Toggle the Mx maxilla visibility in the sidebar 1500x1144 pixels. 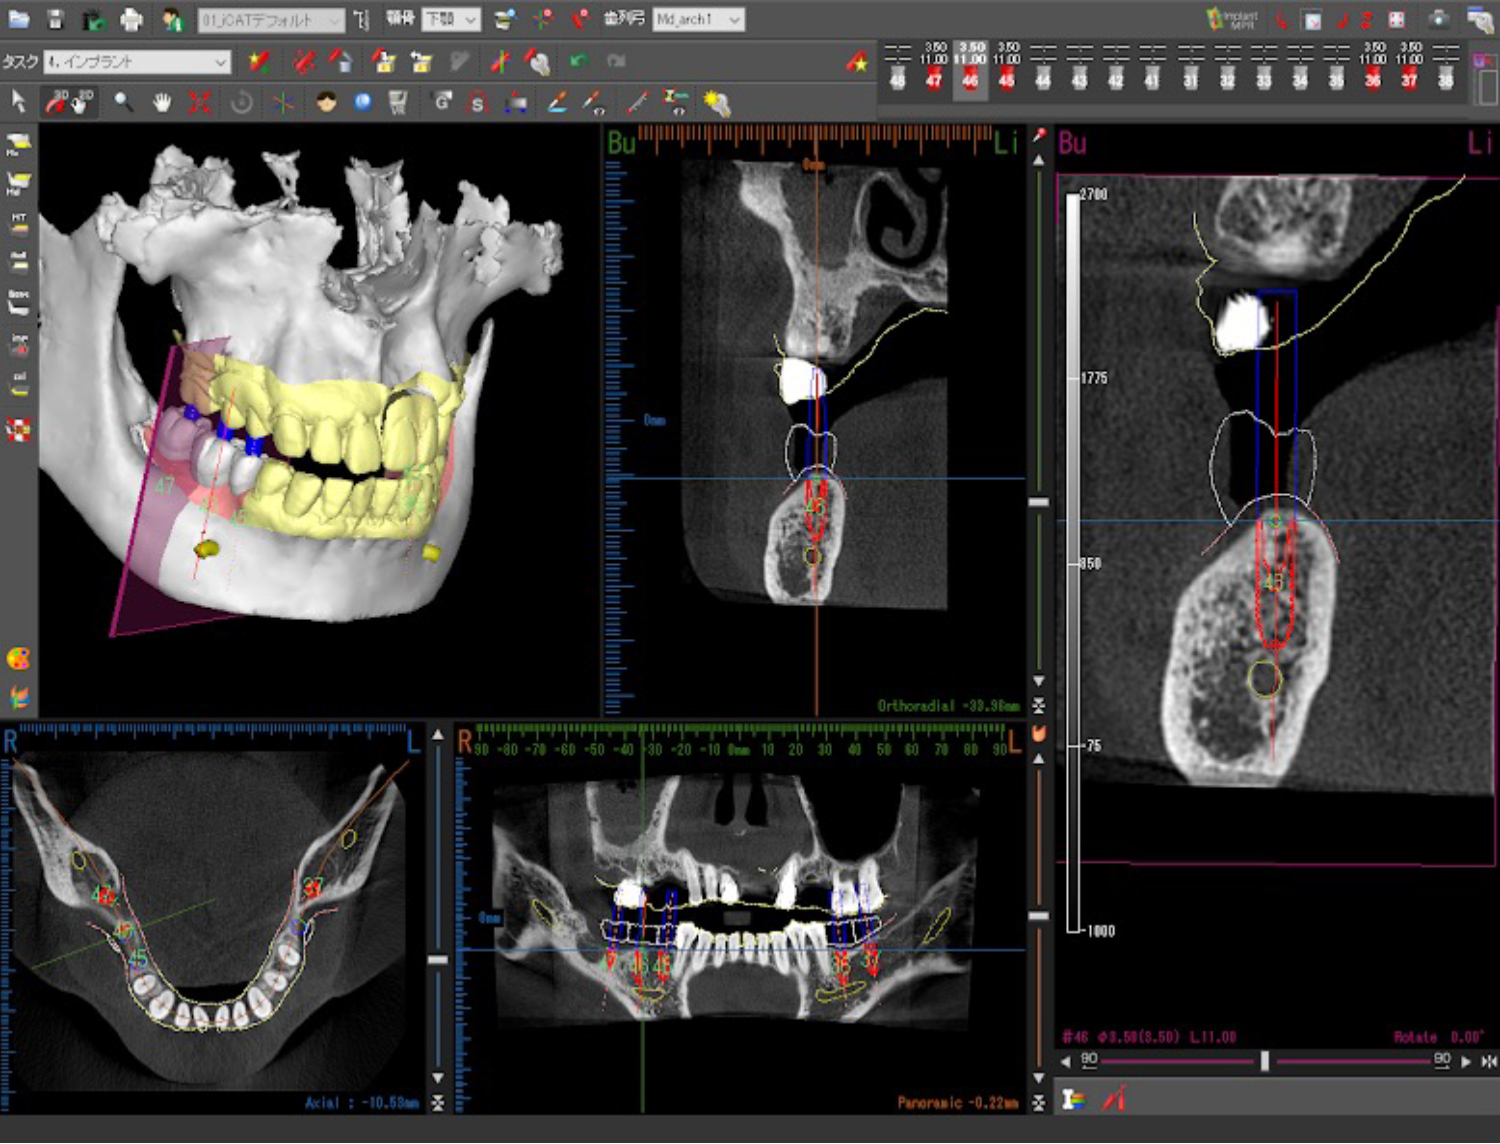coord(18,144)
